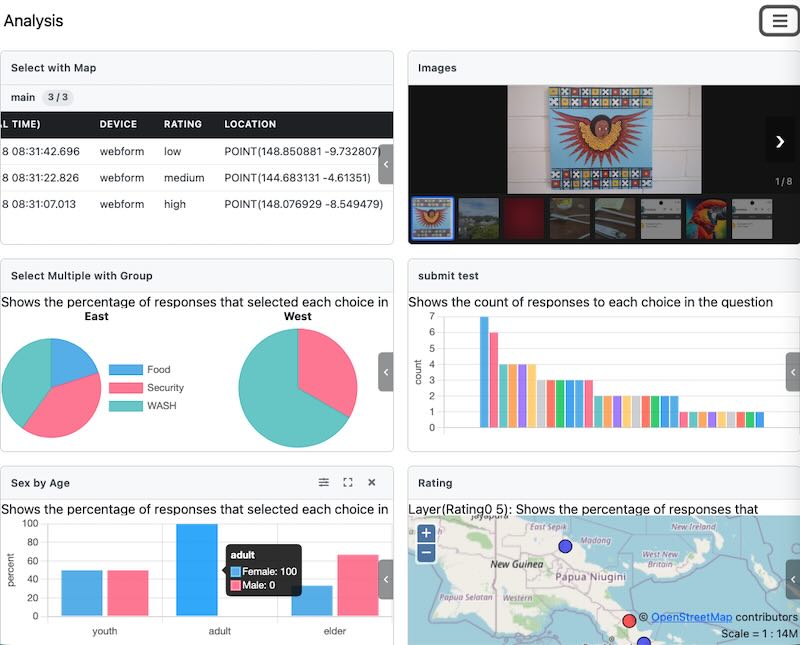This screenshot has height=645, width=800.
Task: Zoom in on the Rating map
Action: pos(426,533)
